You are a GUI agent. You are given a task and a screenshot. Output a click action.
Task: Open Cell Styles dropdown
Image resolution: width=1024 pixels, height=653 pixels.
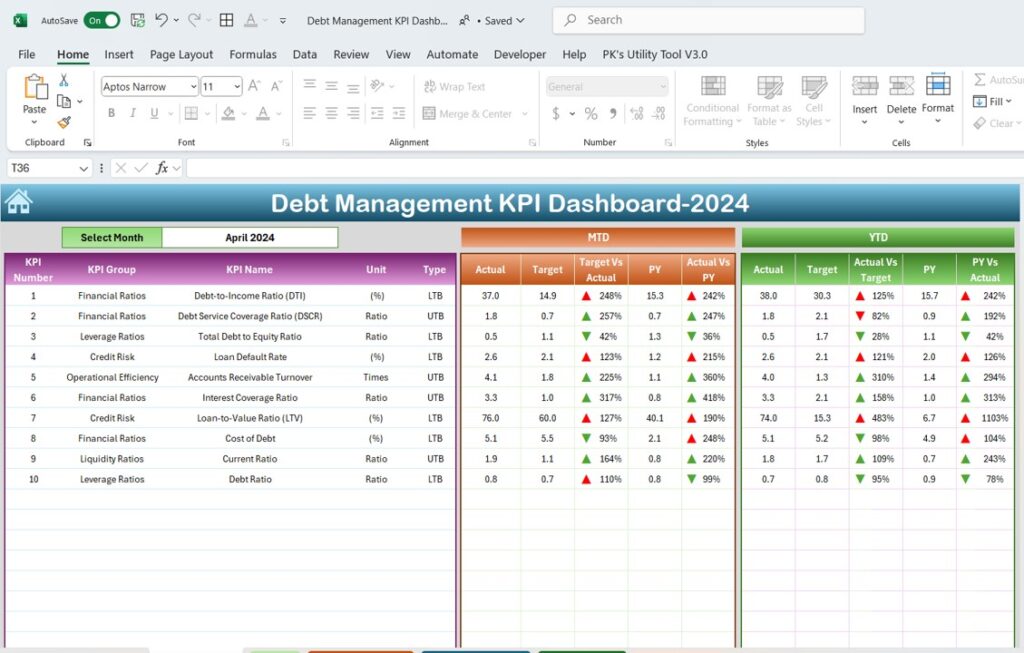point(814,101)
